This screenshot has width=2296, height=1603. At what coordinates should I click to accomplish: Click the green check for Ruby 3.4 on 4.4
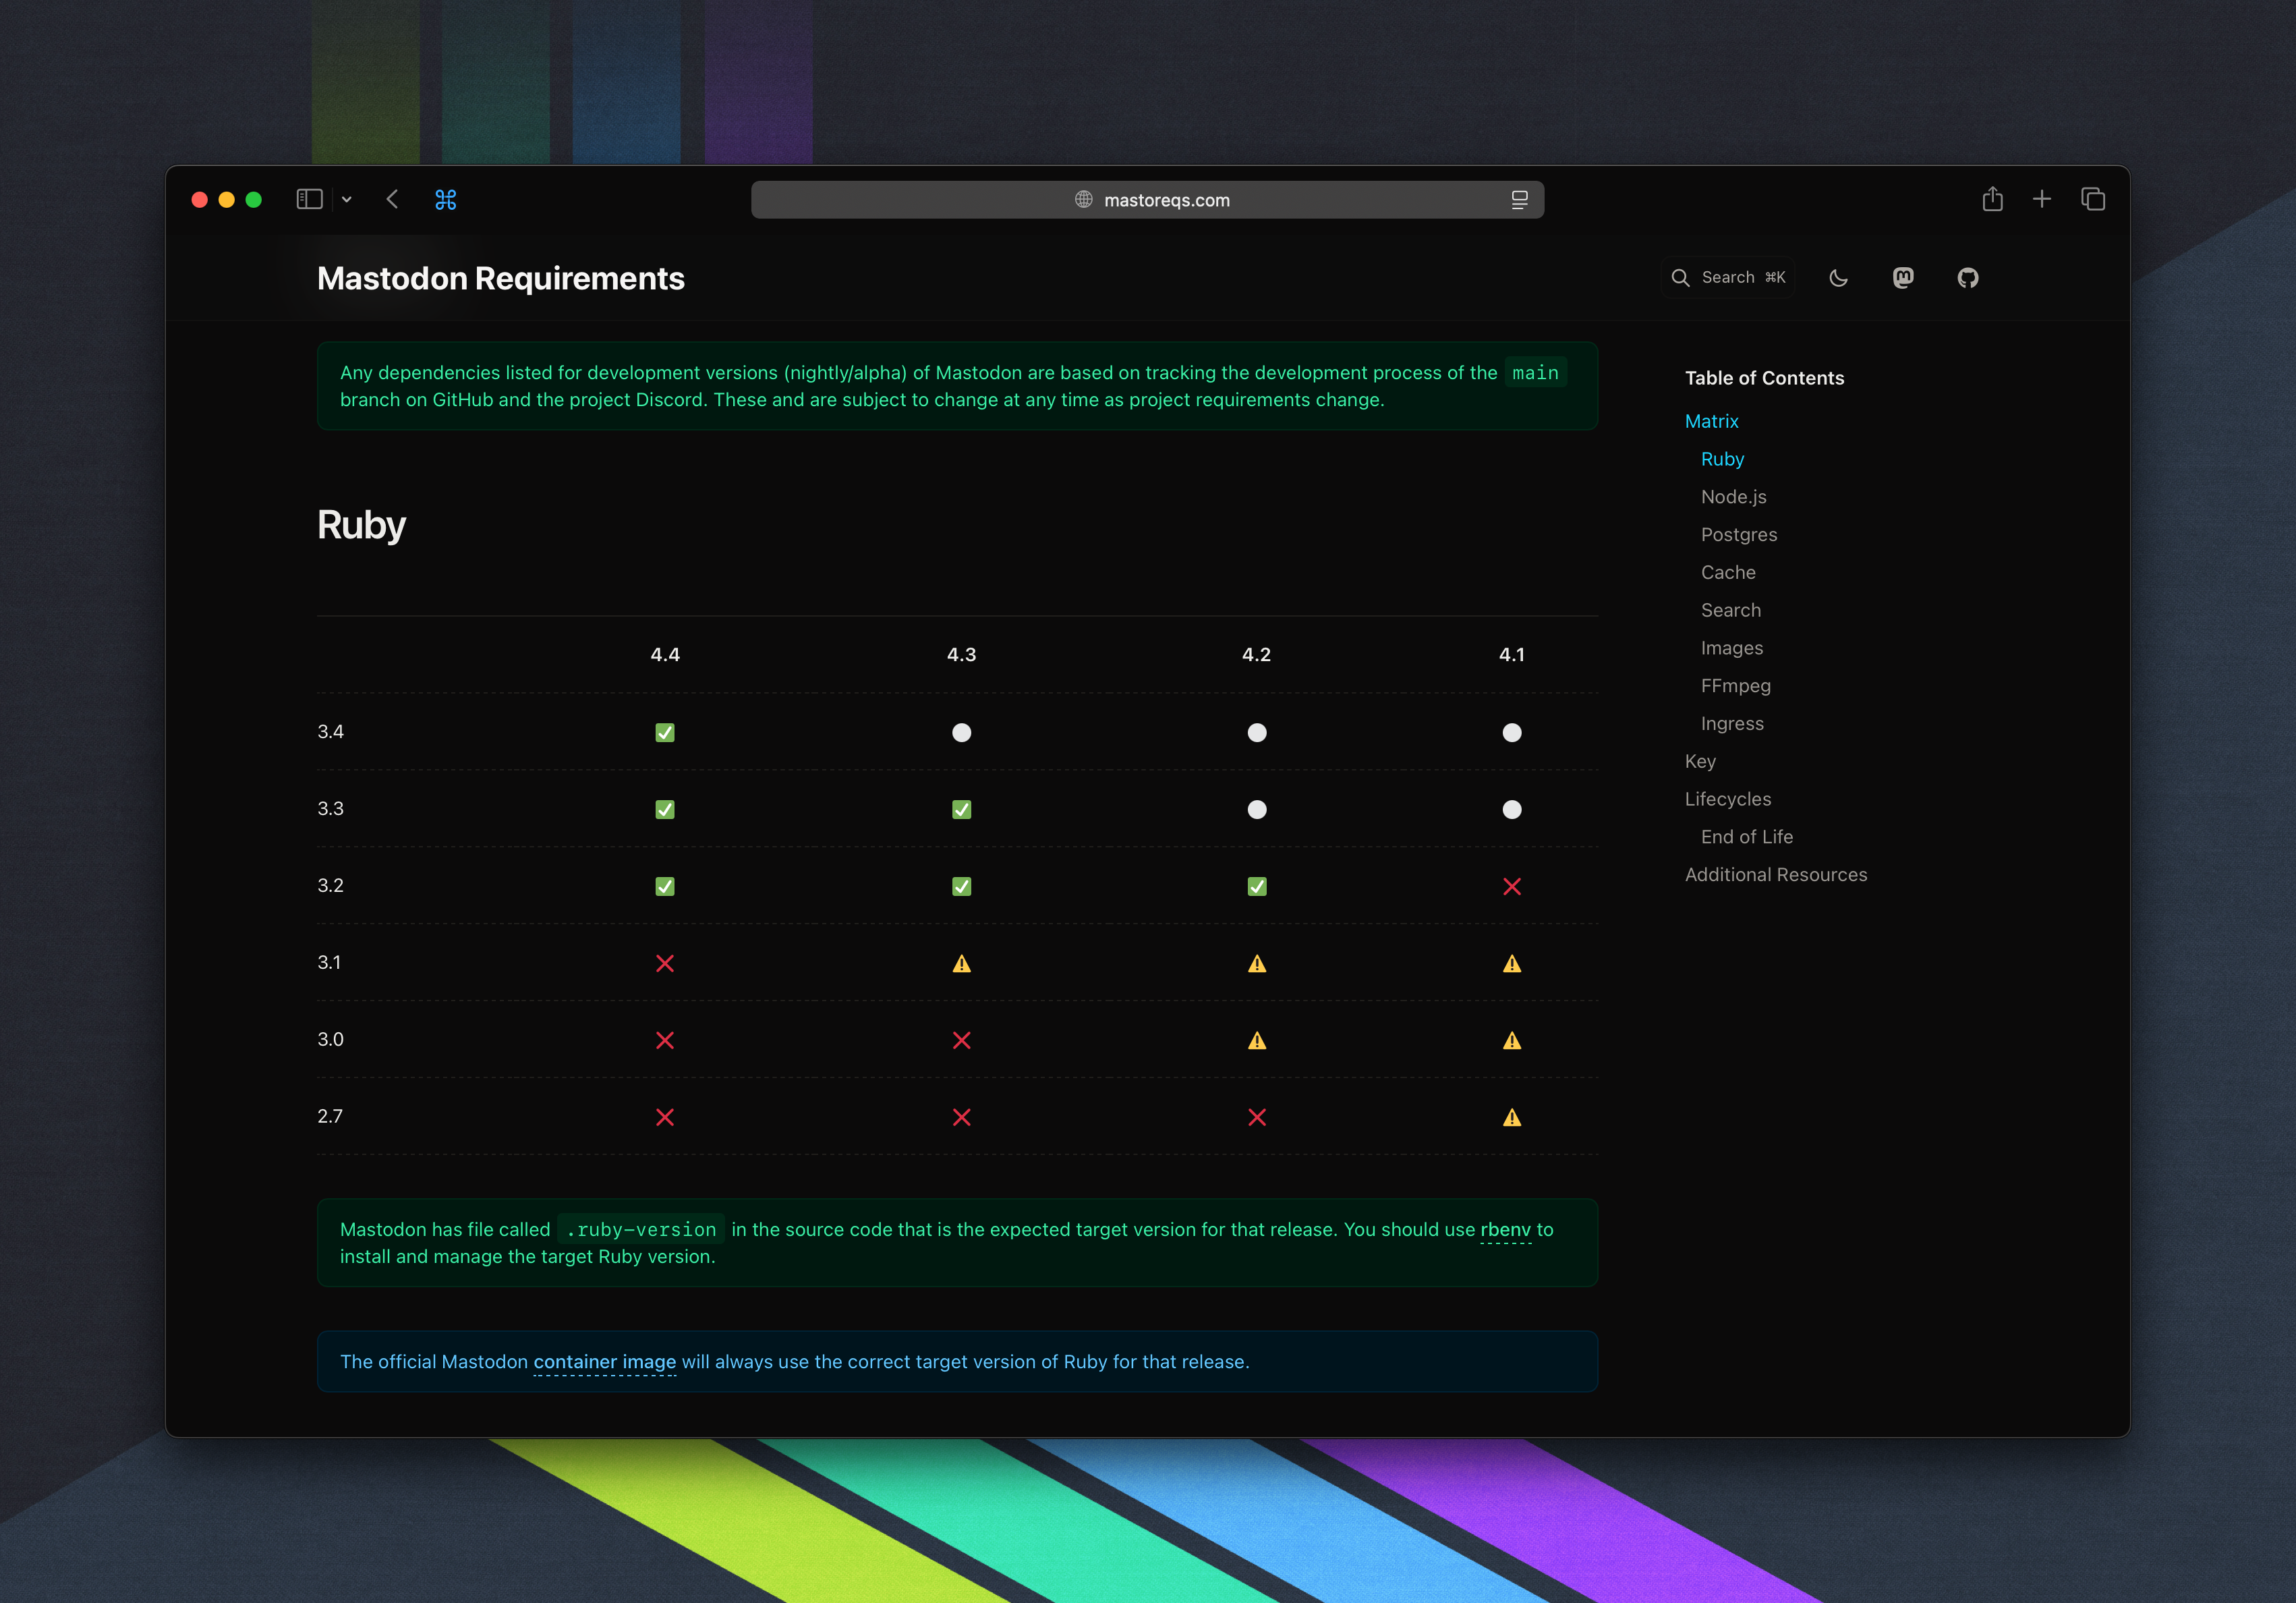(665, 733)
